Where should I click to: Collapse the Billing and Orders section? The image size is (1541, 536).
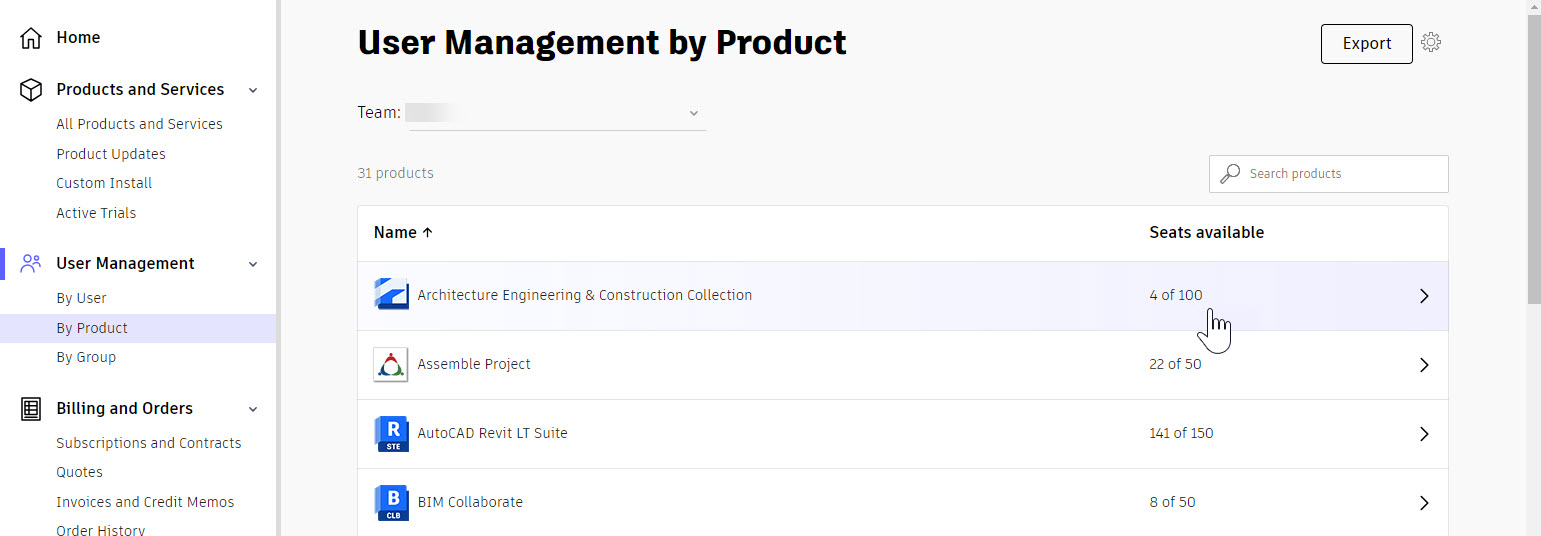[253, 409]
